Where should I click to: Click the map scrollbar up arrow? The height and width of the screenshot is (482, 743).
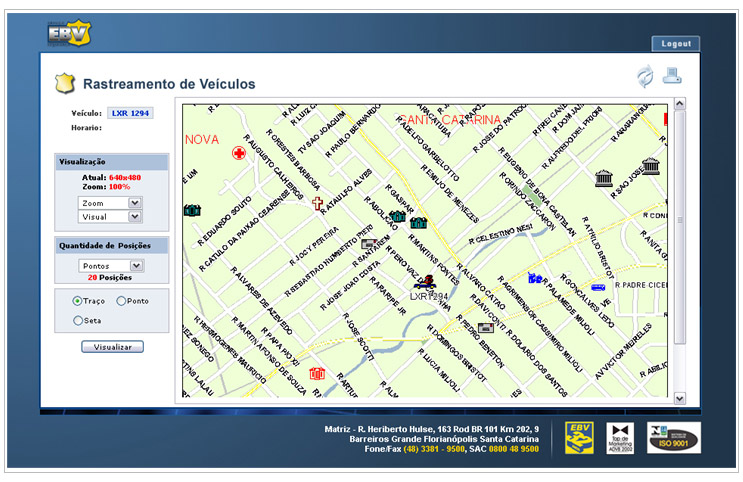tap(680, 104)
